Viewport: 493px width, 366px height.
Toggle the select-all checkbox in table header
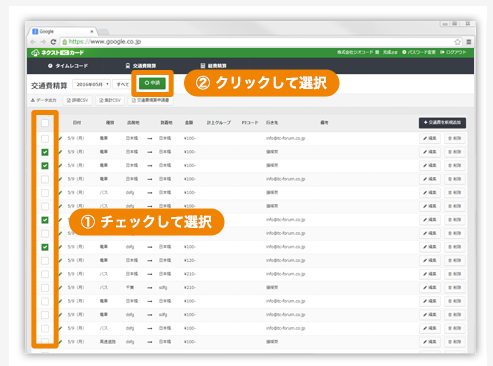click(x=45, y=123)
